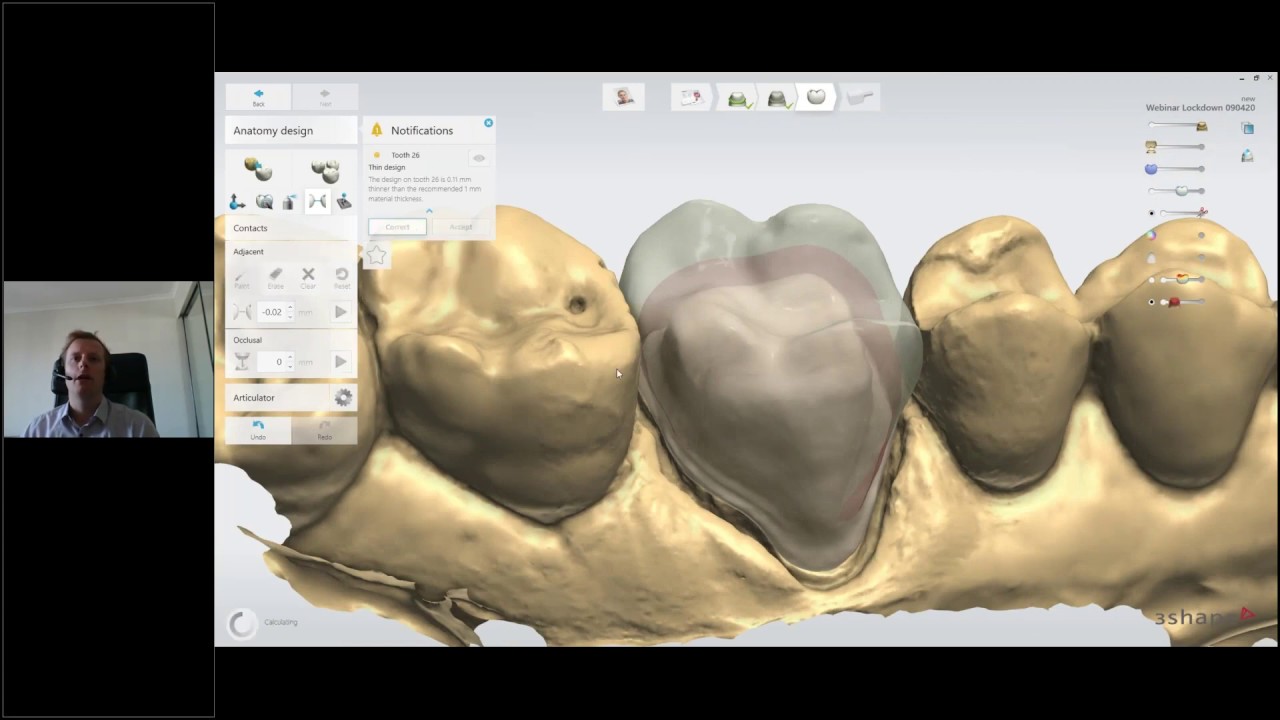Click the occlusal contact icon
Viewport: 1280px width, 720px height.
241,362
